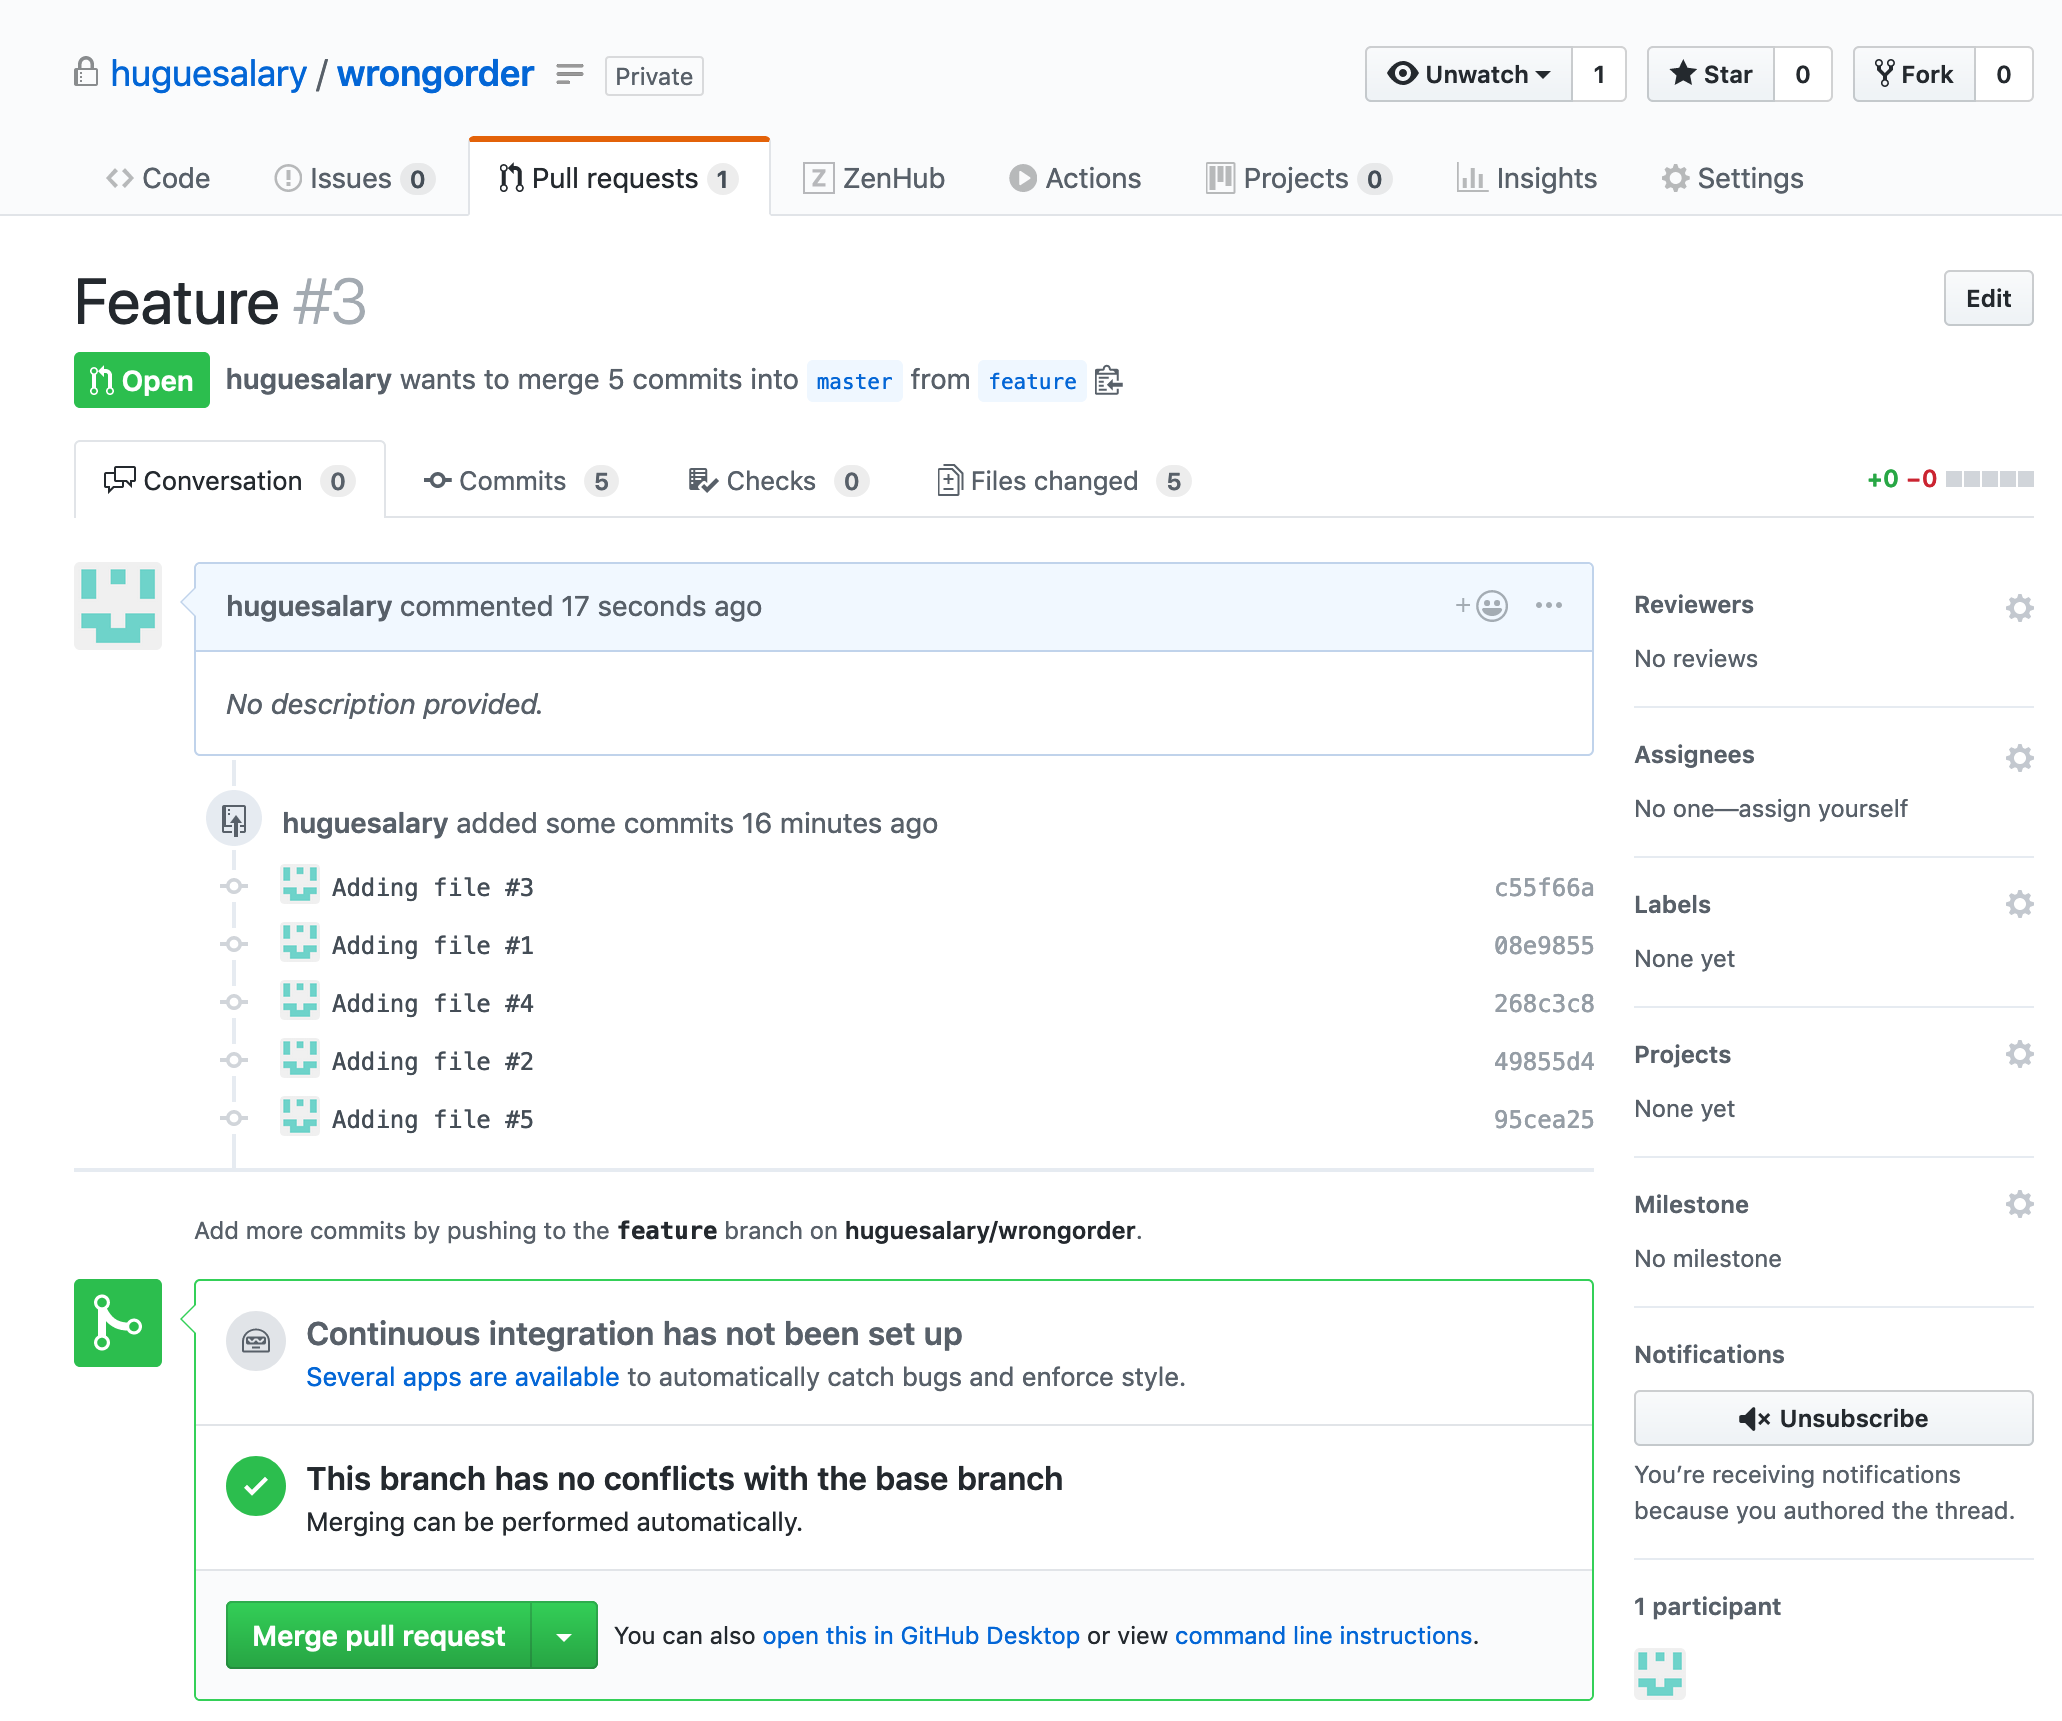Unsubscribe from thread notifications
2062x1721 pixels.
pyautogui.click(x=1833, y=1418)
